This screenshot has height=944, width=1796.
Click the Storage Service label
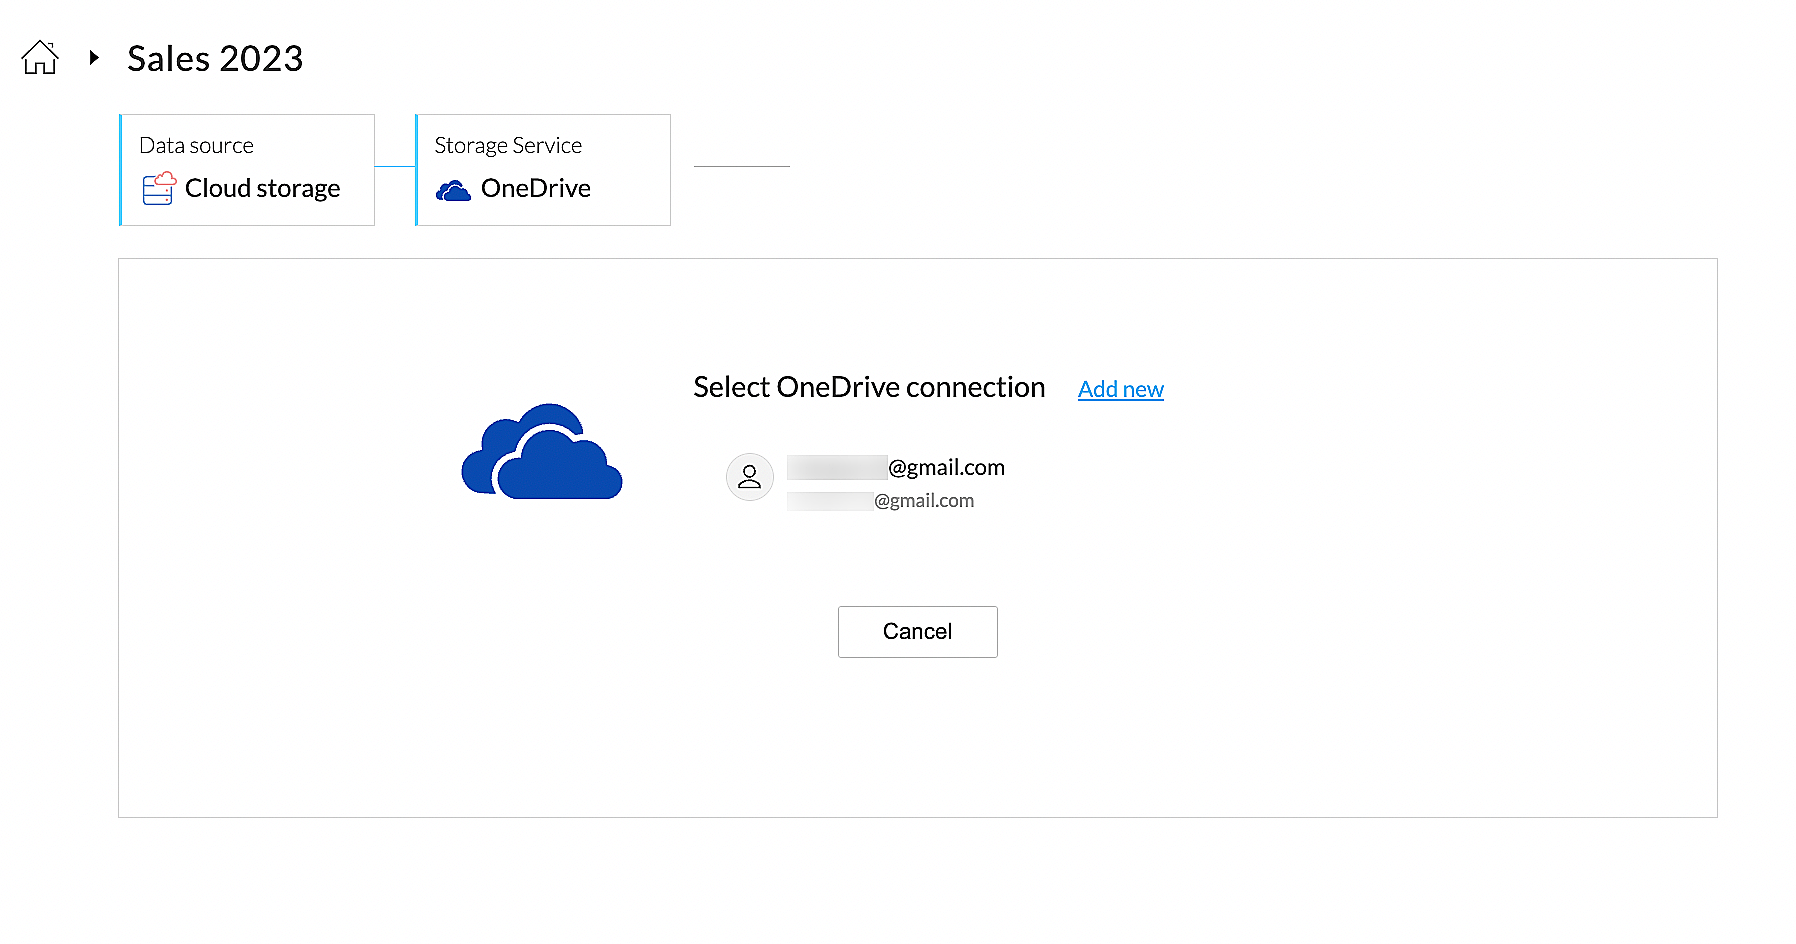click(508, 146)
